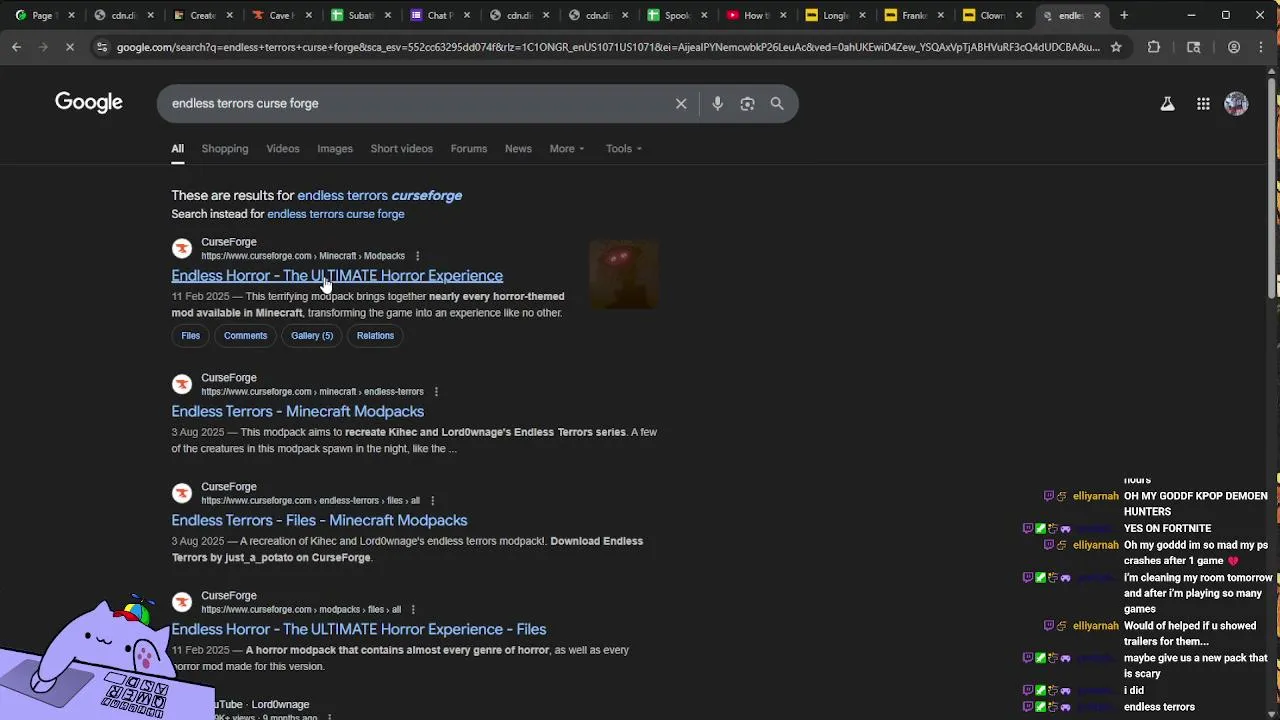Screen dimensions: 1280x720
Task: Close the Cave tab
Action: 308,15
